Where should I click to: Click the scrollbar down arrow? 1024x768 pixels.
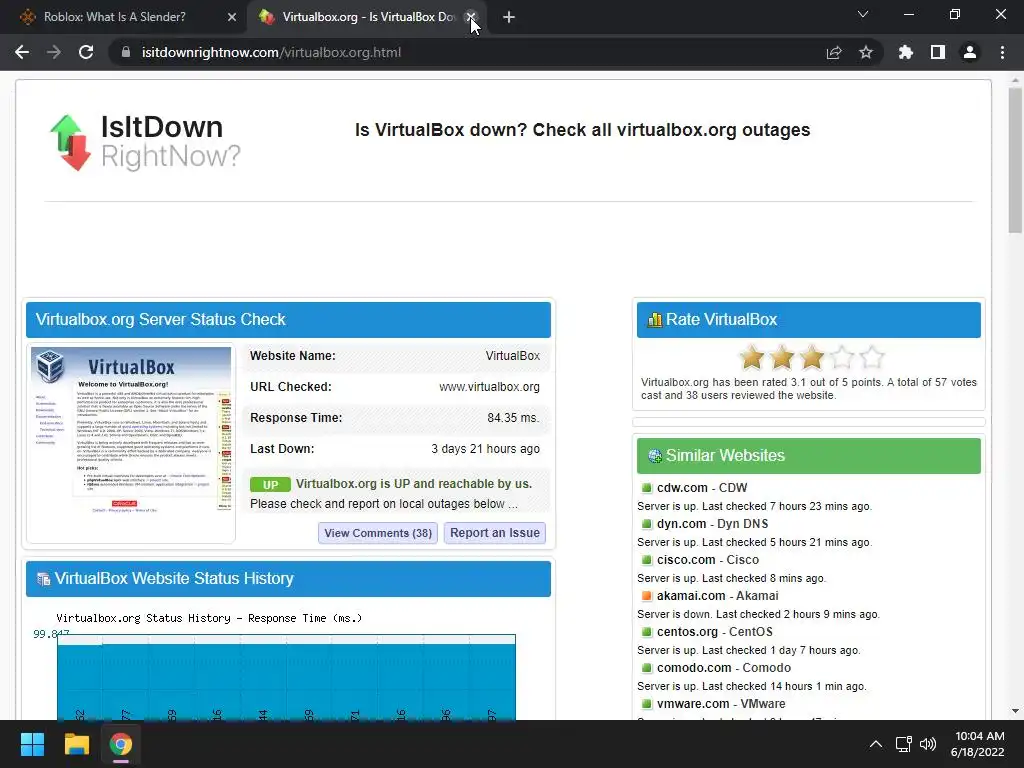(x=1015, y=711)
